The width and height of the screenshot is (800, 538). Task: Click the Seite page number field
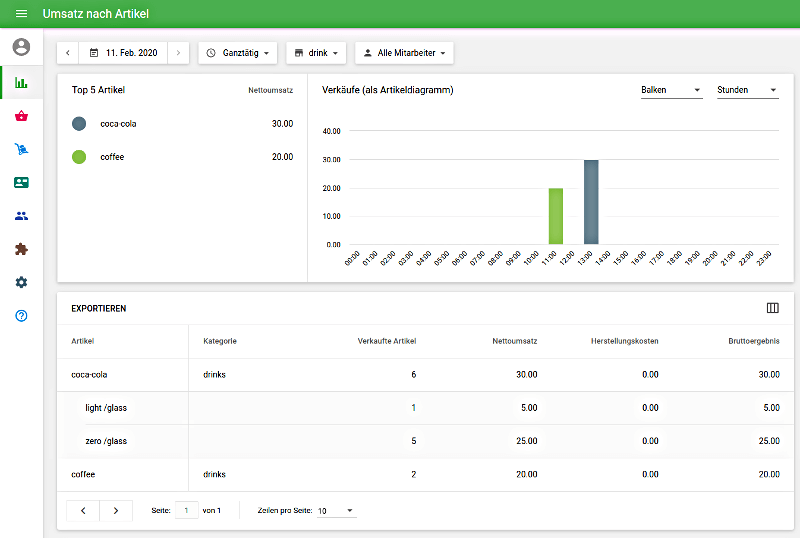coord(186,510)
